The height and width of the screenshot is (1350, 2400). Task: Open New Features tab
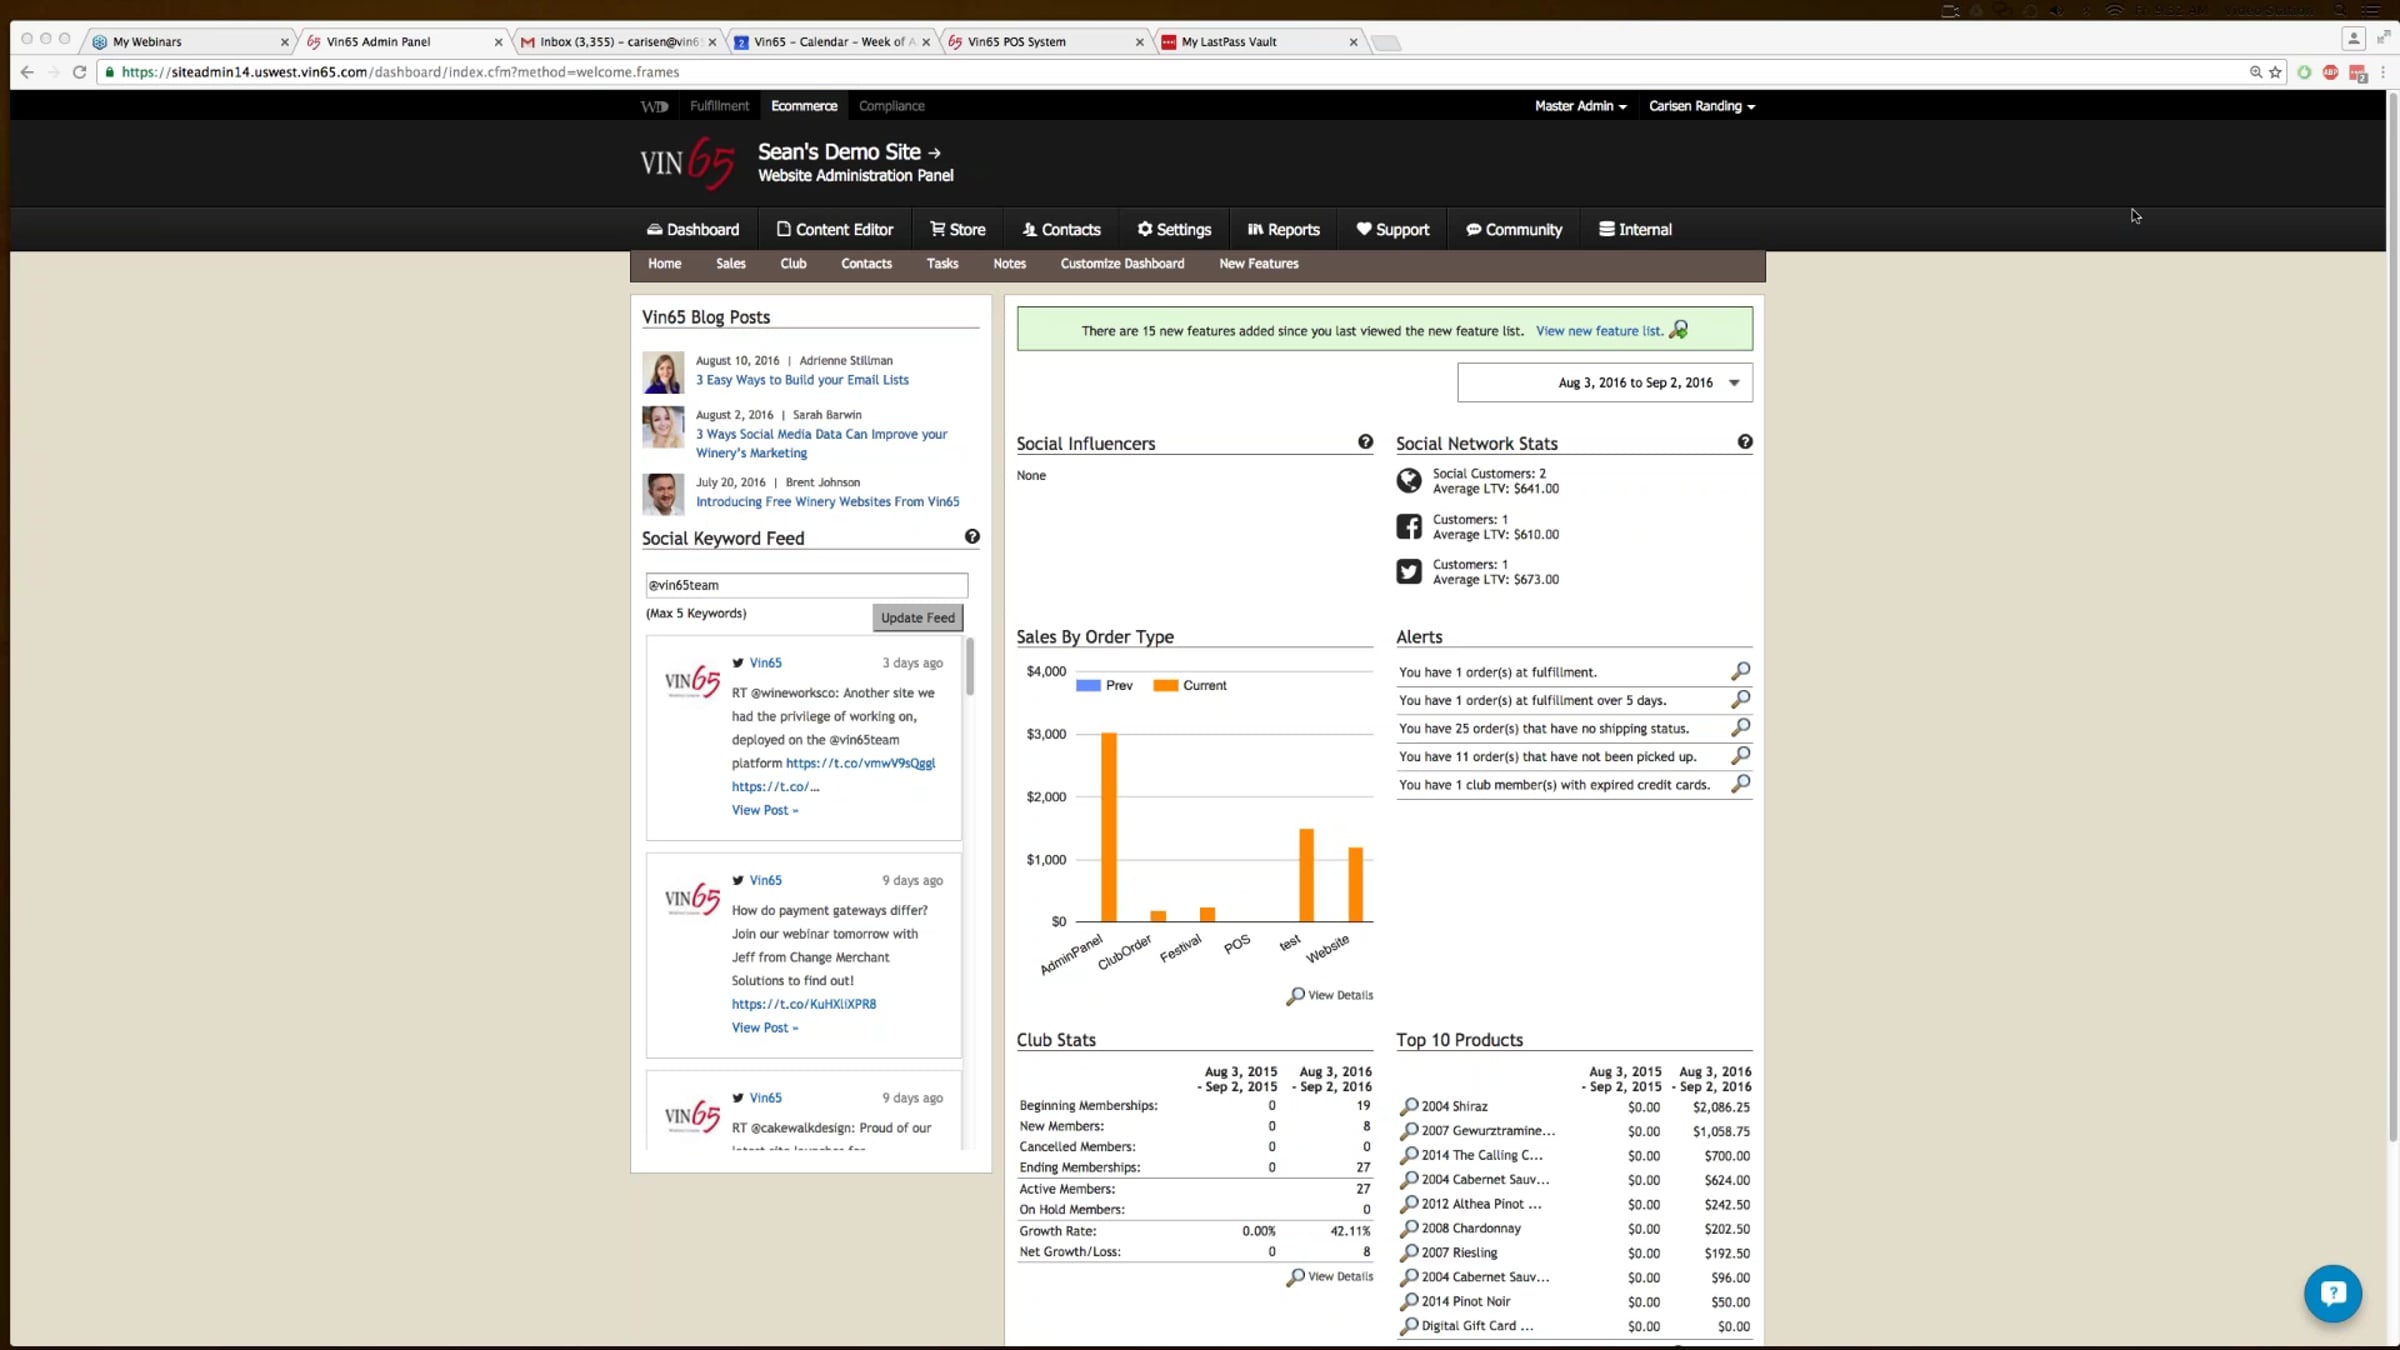[1258, 263]
